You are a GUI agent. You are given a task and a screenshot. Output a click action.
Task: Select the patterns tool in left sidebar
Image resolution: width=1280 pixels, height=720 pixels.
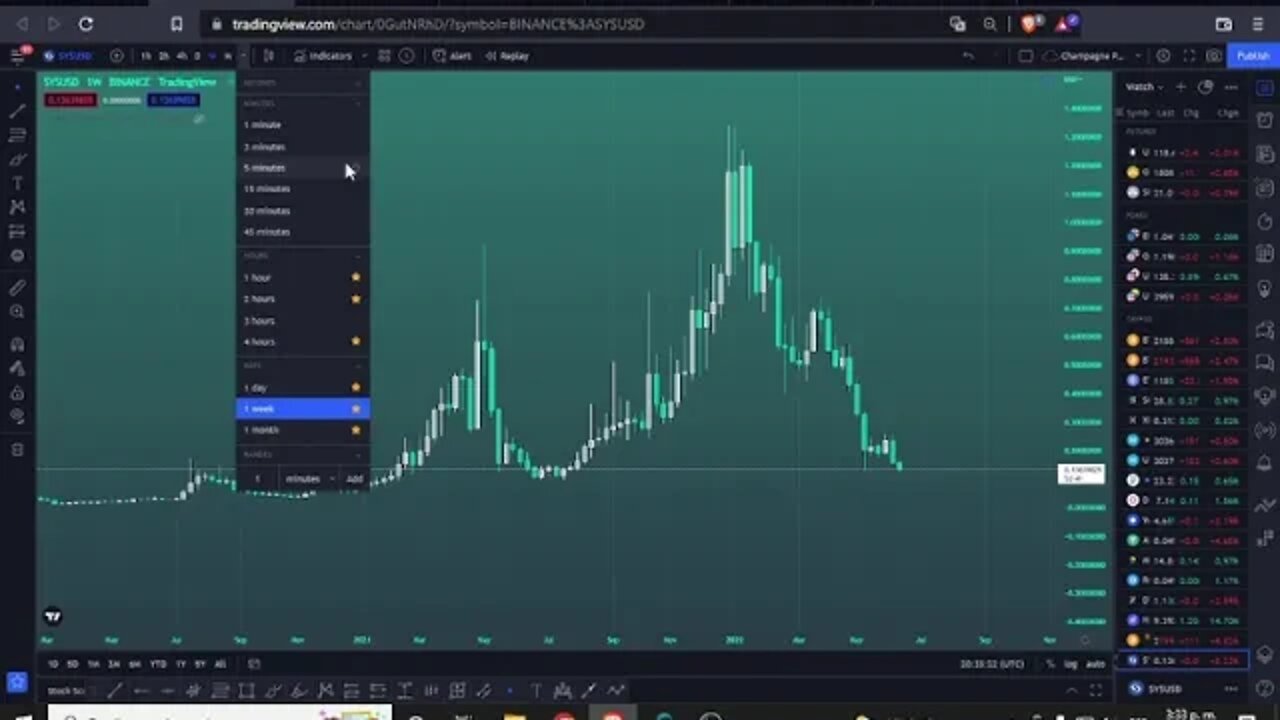(17, 208)
